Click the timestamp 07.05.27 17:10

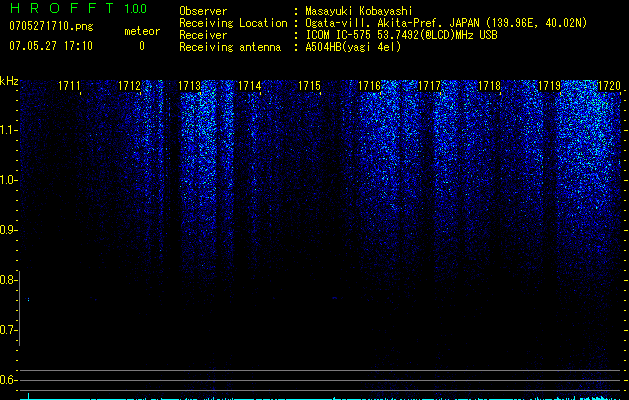51,46
